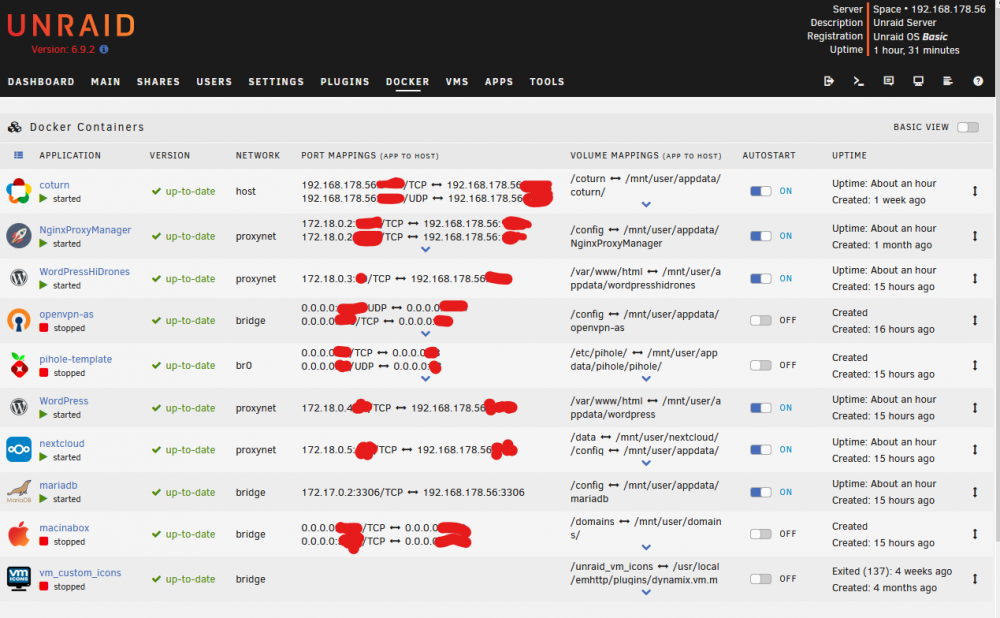Switch to the VMs tab
This screenshot has width=1000, height=618.
click(457, 82)
